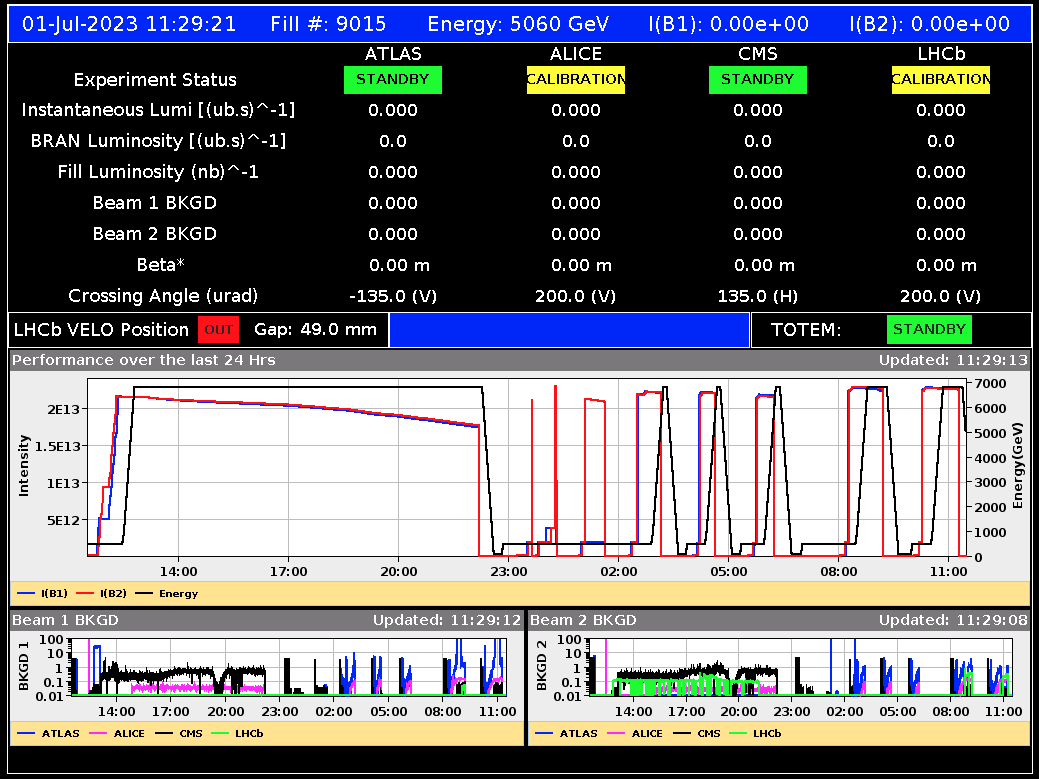
Task: Click performance chart "Updated: 11:29:13" stamp
Action: [x=953, y=360]
